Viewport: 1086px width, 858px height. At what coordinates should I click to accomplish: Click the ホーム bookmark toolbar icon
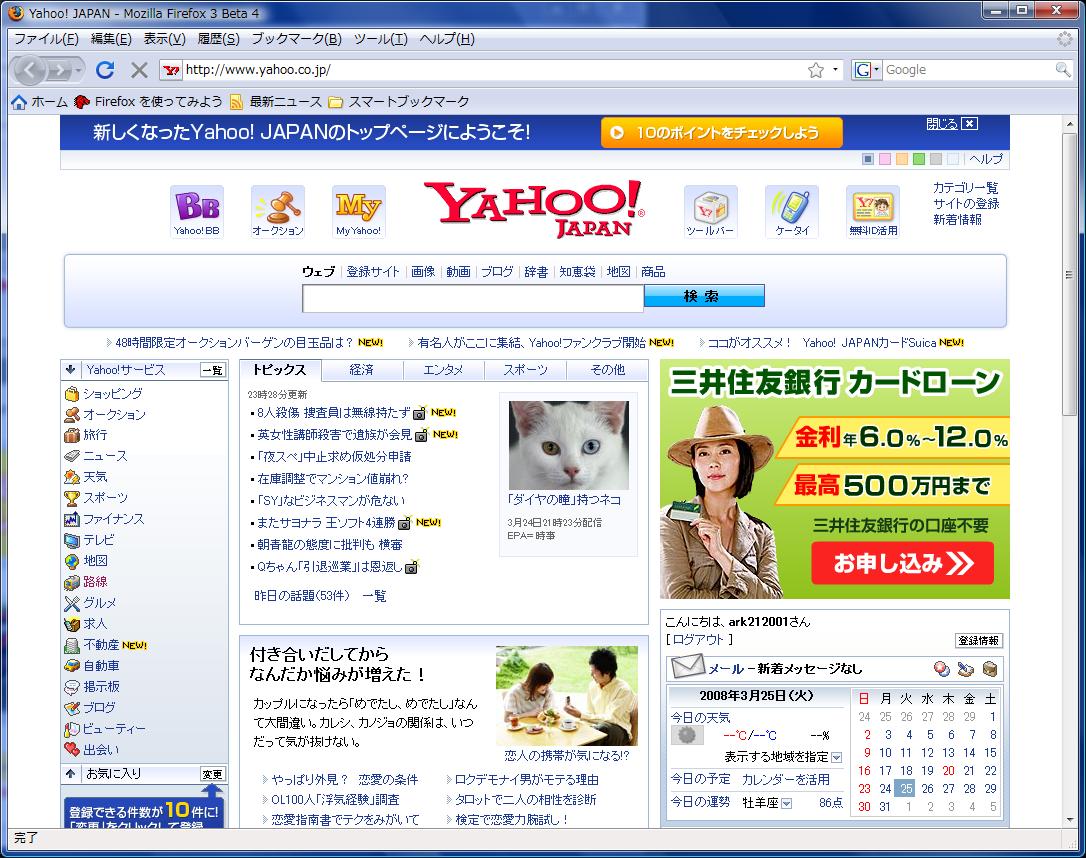pyautogui.click(x=19, y=102)
